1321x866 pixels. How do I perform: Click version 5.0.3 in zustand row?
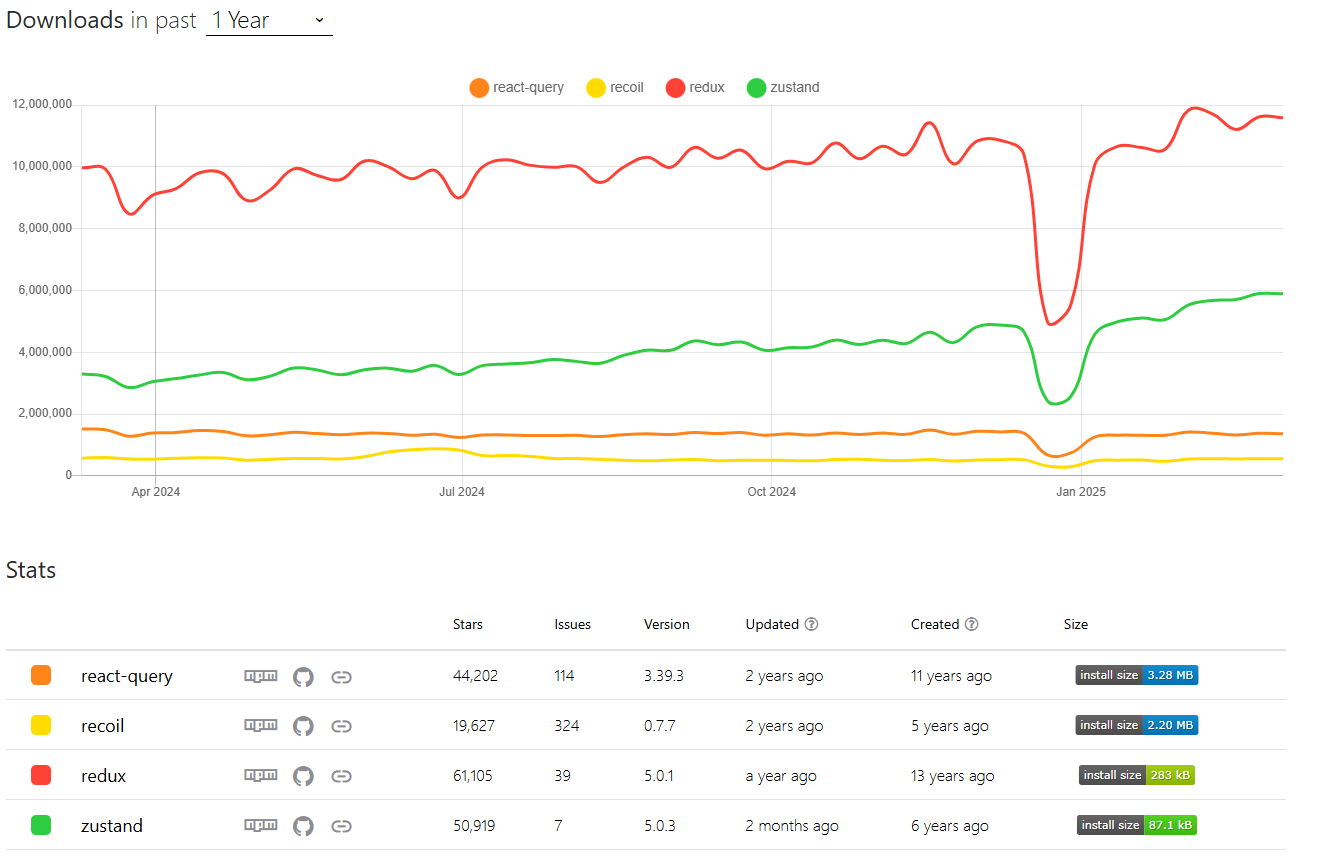point(661,826)
